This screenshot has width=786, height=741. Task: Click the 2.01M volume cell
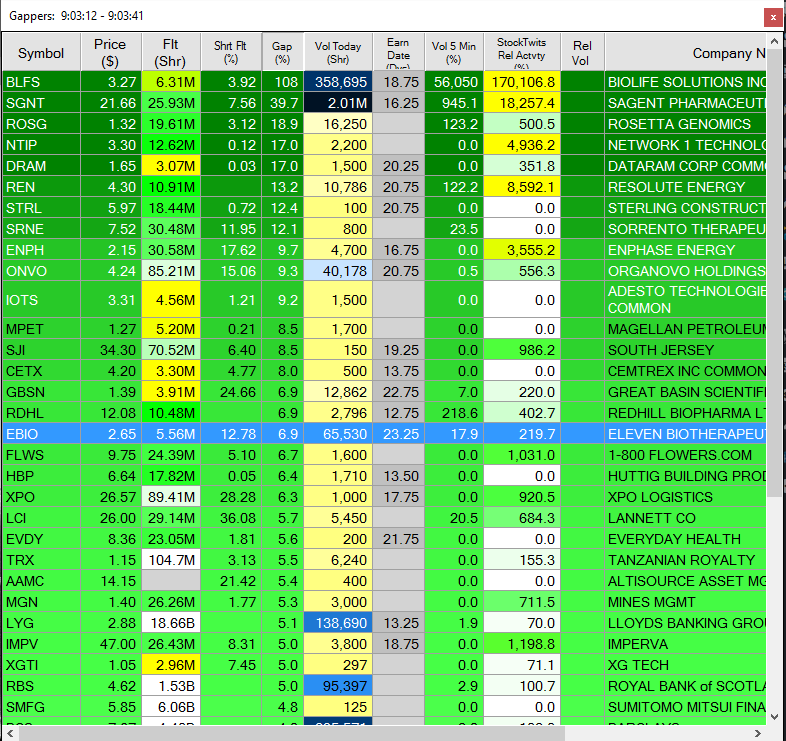pyautogui.click(x=338, y=103)
